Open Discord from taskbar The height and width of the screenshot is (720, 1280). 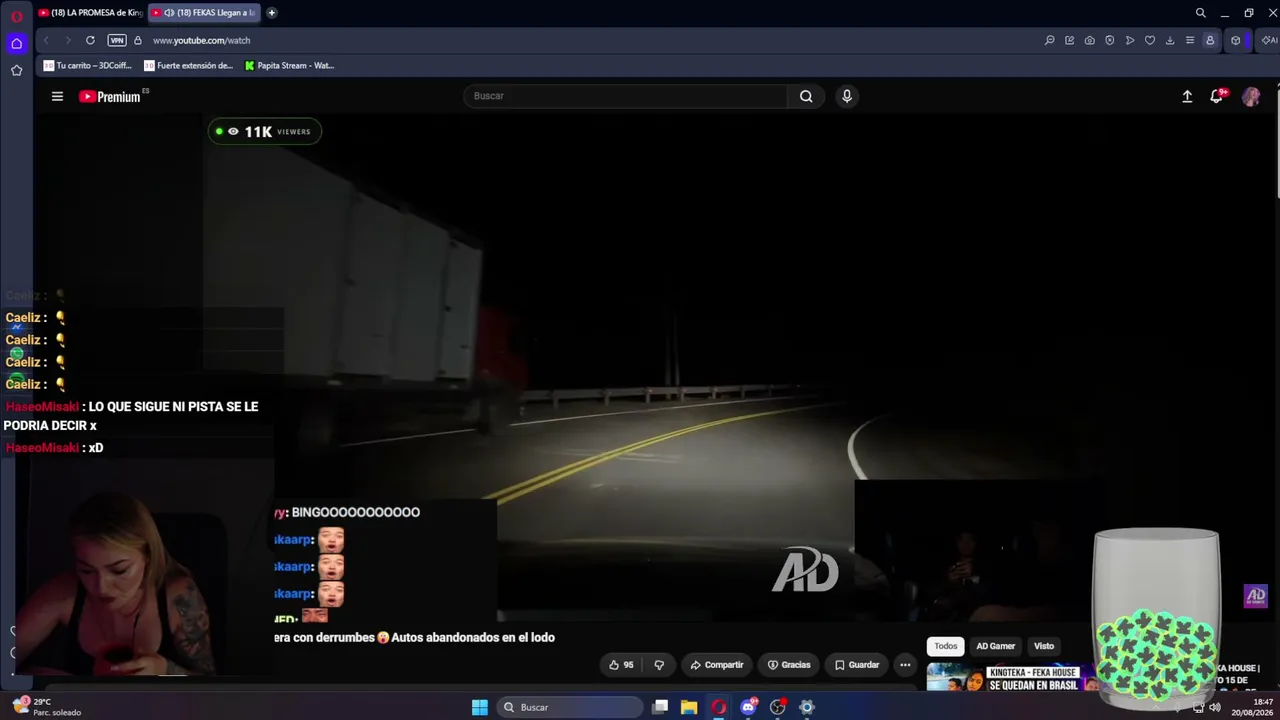[x=748, y=707]
